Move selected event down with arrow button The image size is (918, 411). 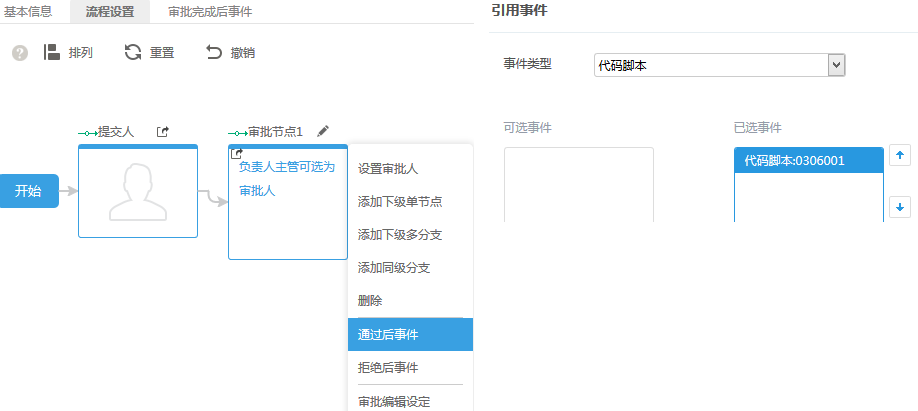point(899,207)
